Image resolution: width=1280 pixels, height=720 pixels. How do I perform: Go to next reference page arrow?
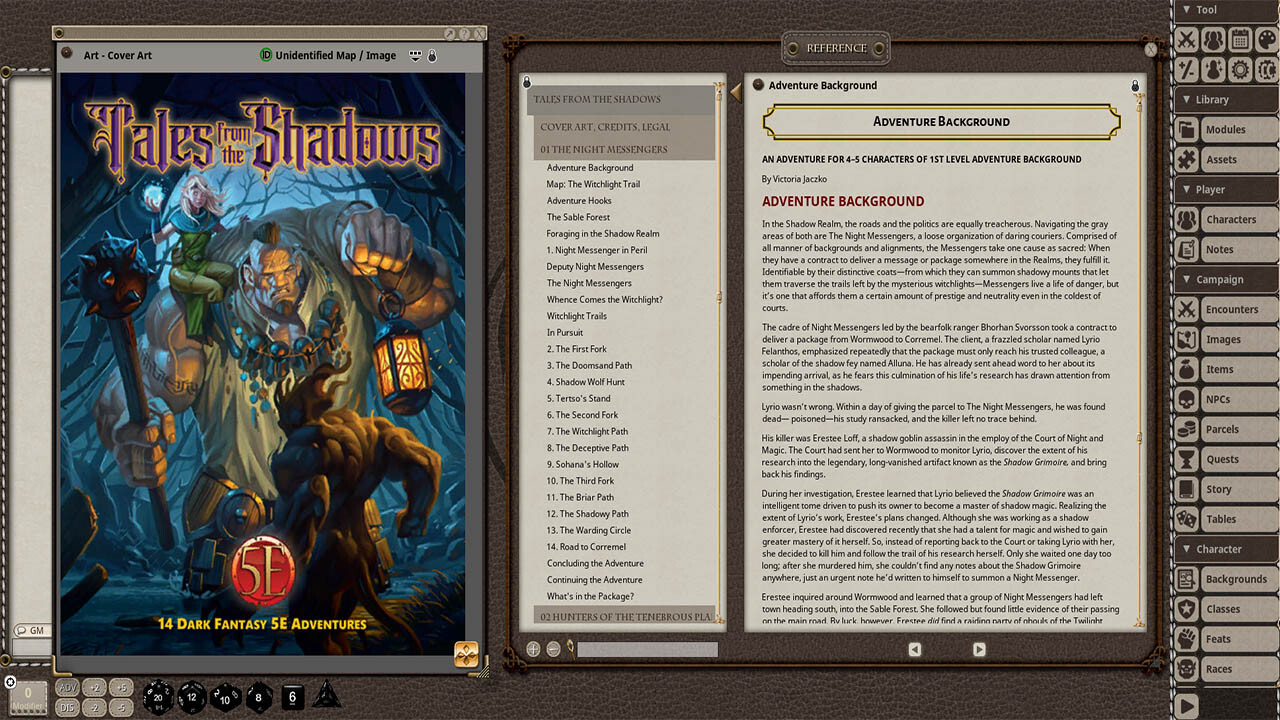pyautogui.click(x=979, y=649)
